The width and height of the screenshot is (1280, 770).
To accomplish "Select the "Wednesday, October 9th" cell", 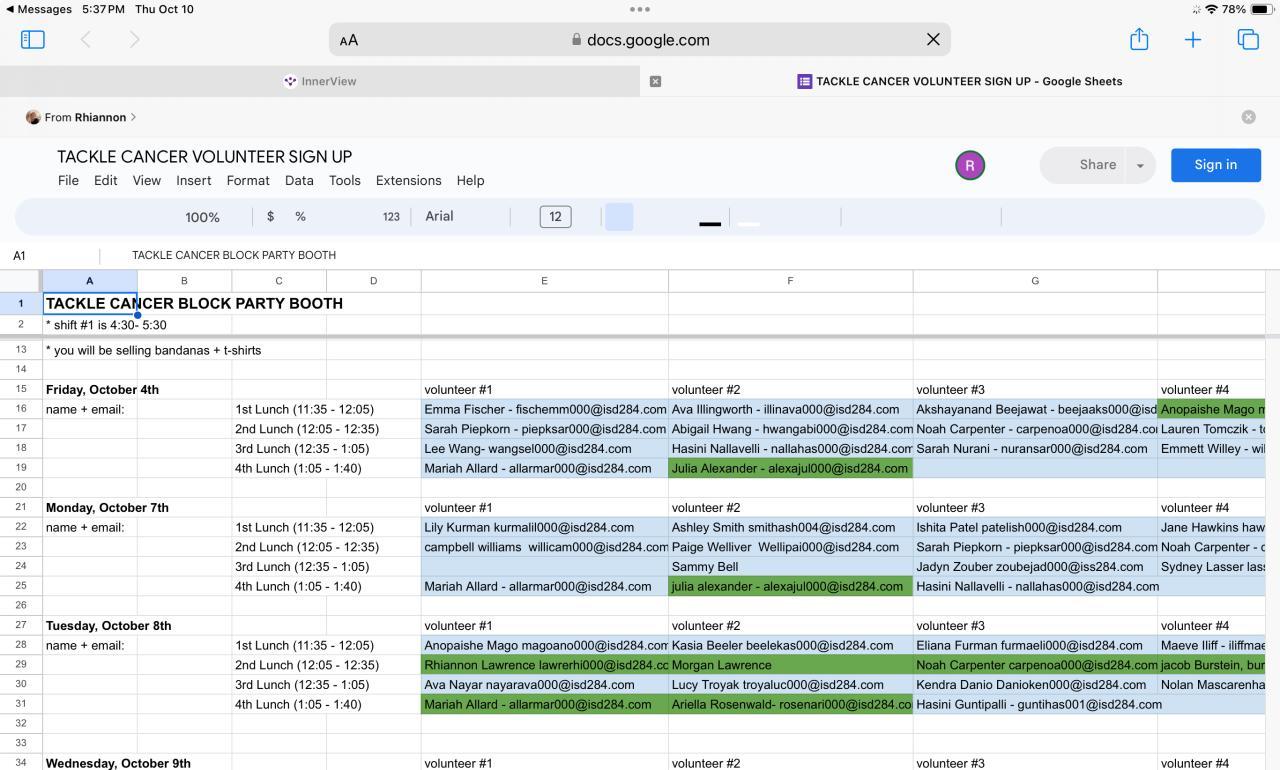I will coord(89,763).
